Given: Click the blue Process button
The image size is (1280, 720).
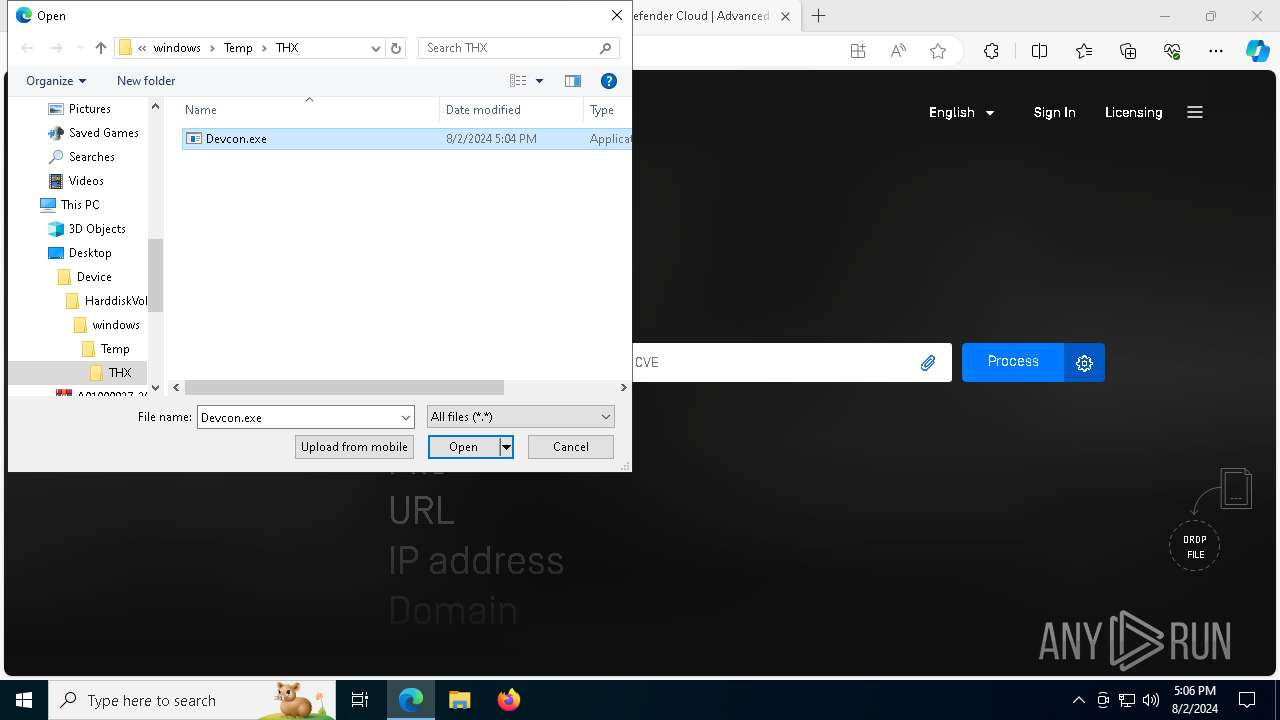Looking at the screenshot, I should pyautogui.click(x=1013, y=362).
